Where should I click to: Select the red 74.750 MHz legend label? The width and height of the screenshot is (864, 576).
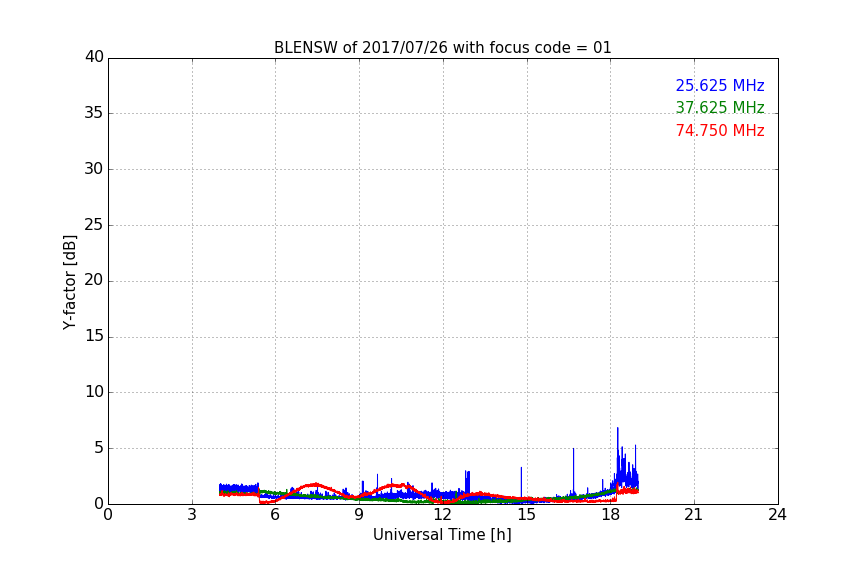tap(720, 131)
